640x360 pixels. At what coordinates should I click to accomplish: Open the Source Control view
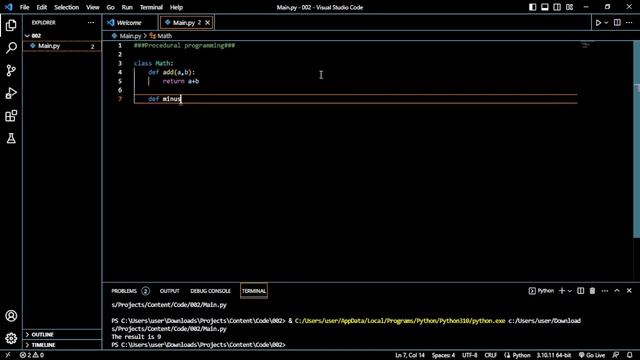(11, 71)
